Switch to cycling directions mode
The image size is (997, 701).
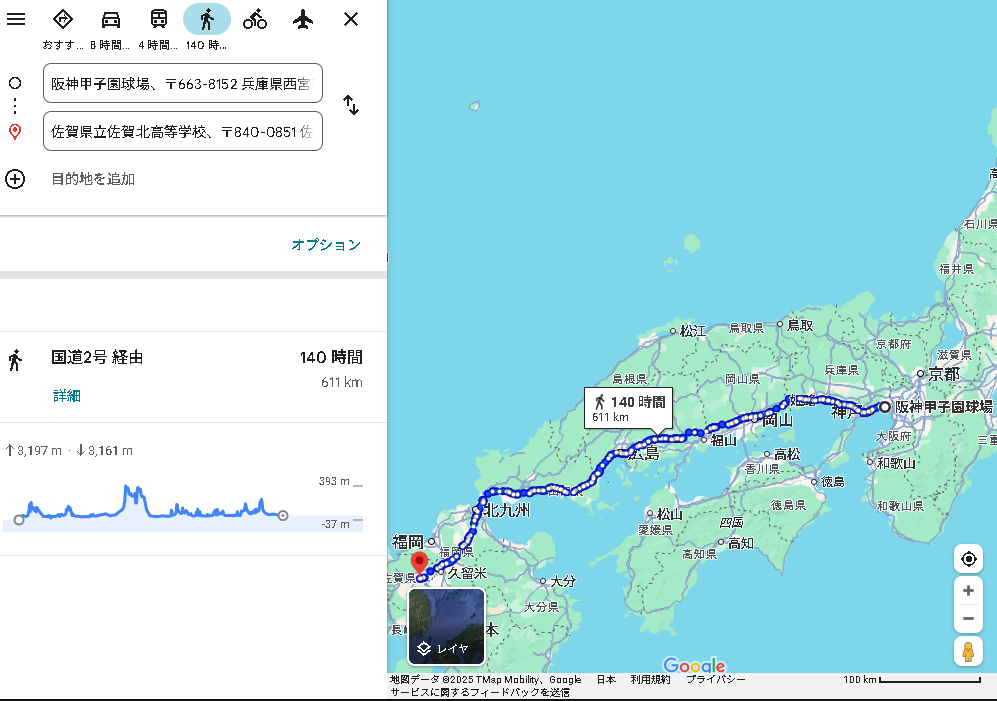point(255,19)
